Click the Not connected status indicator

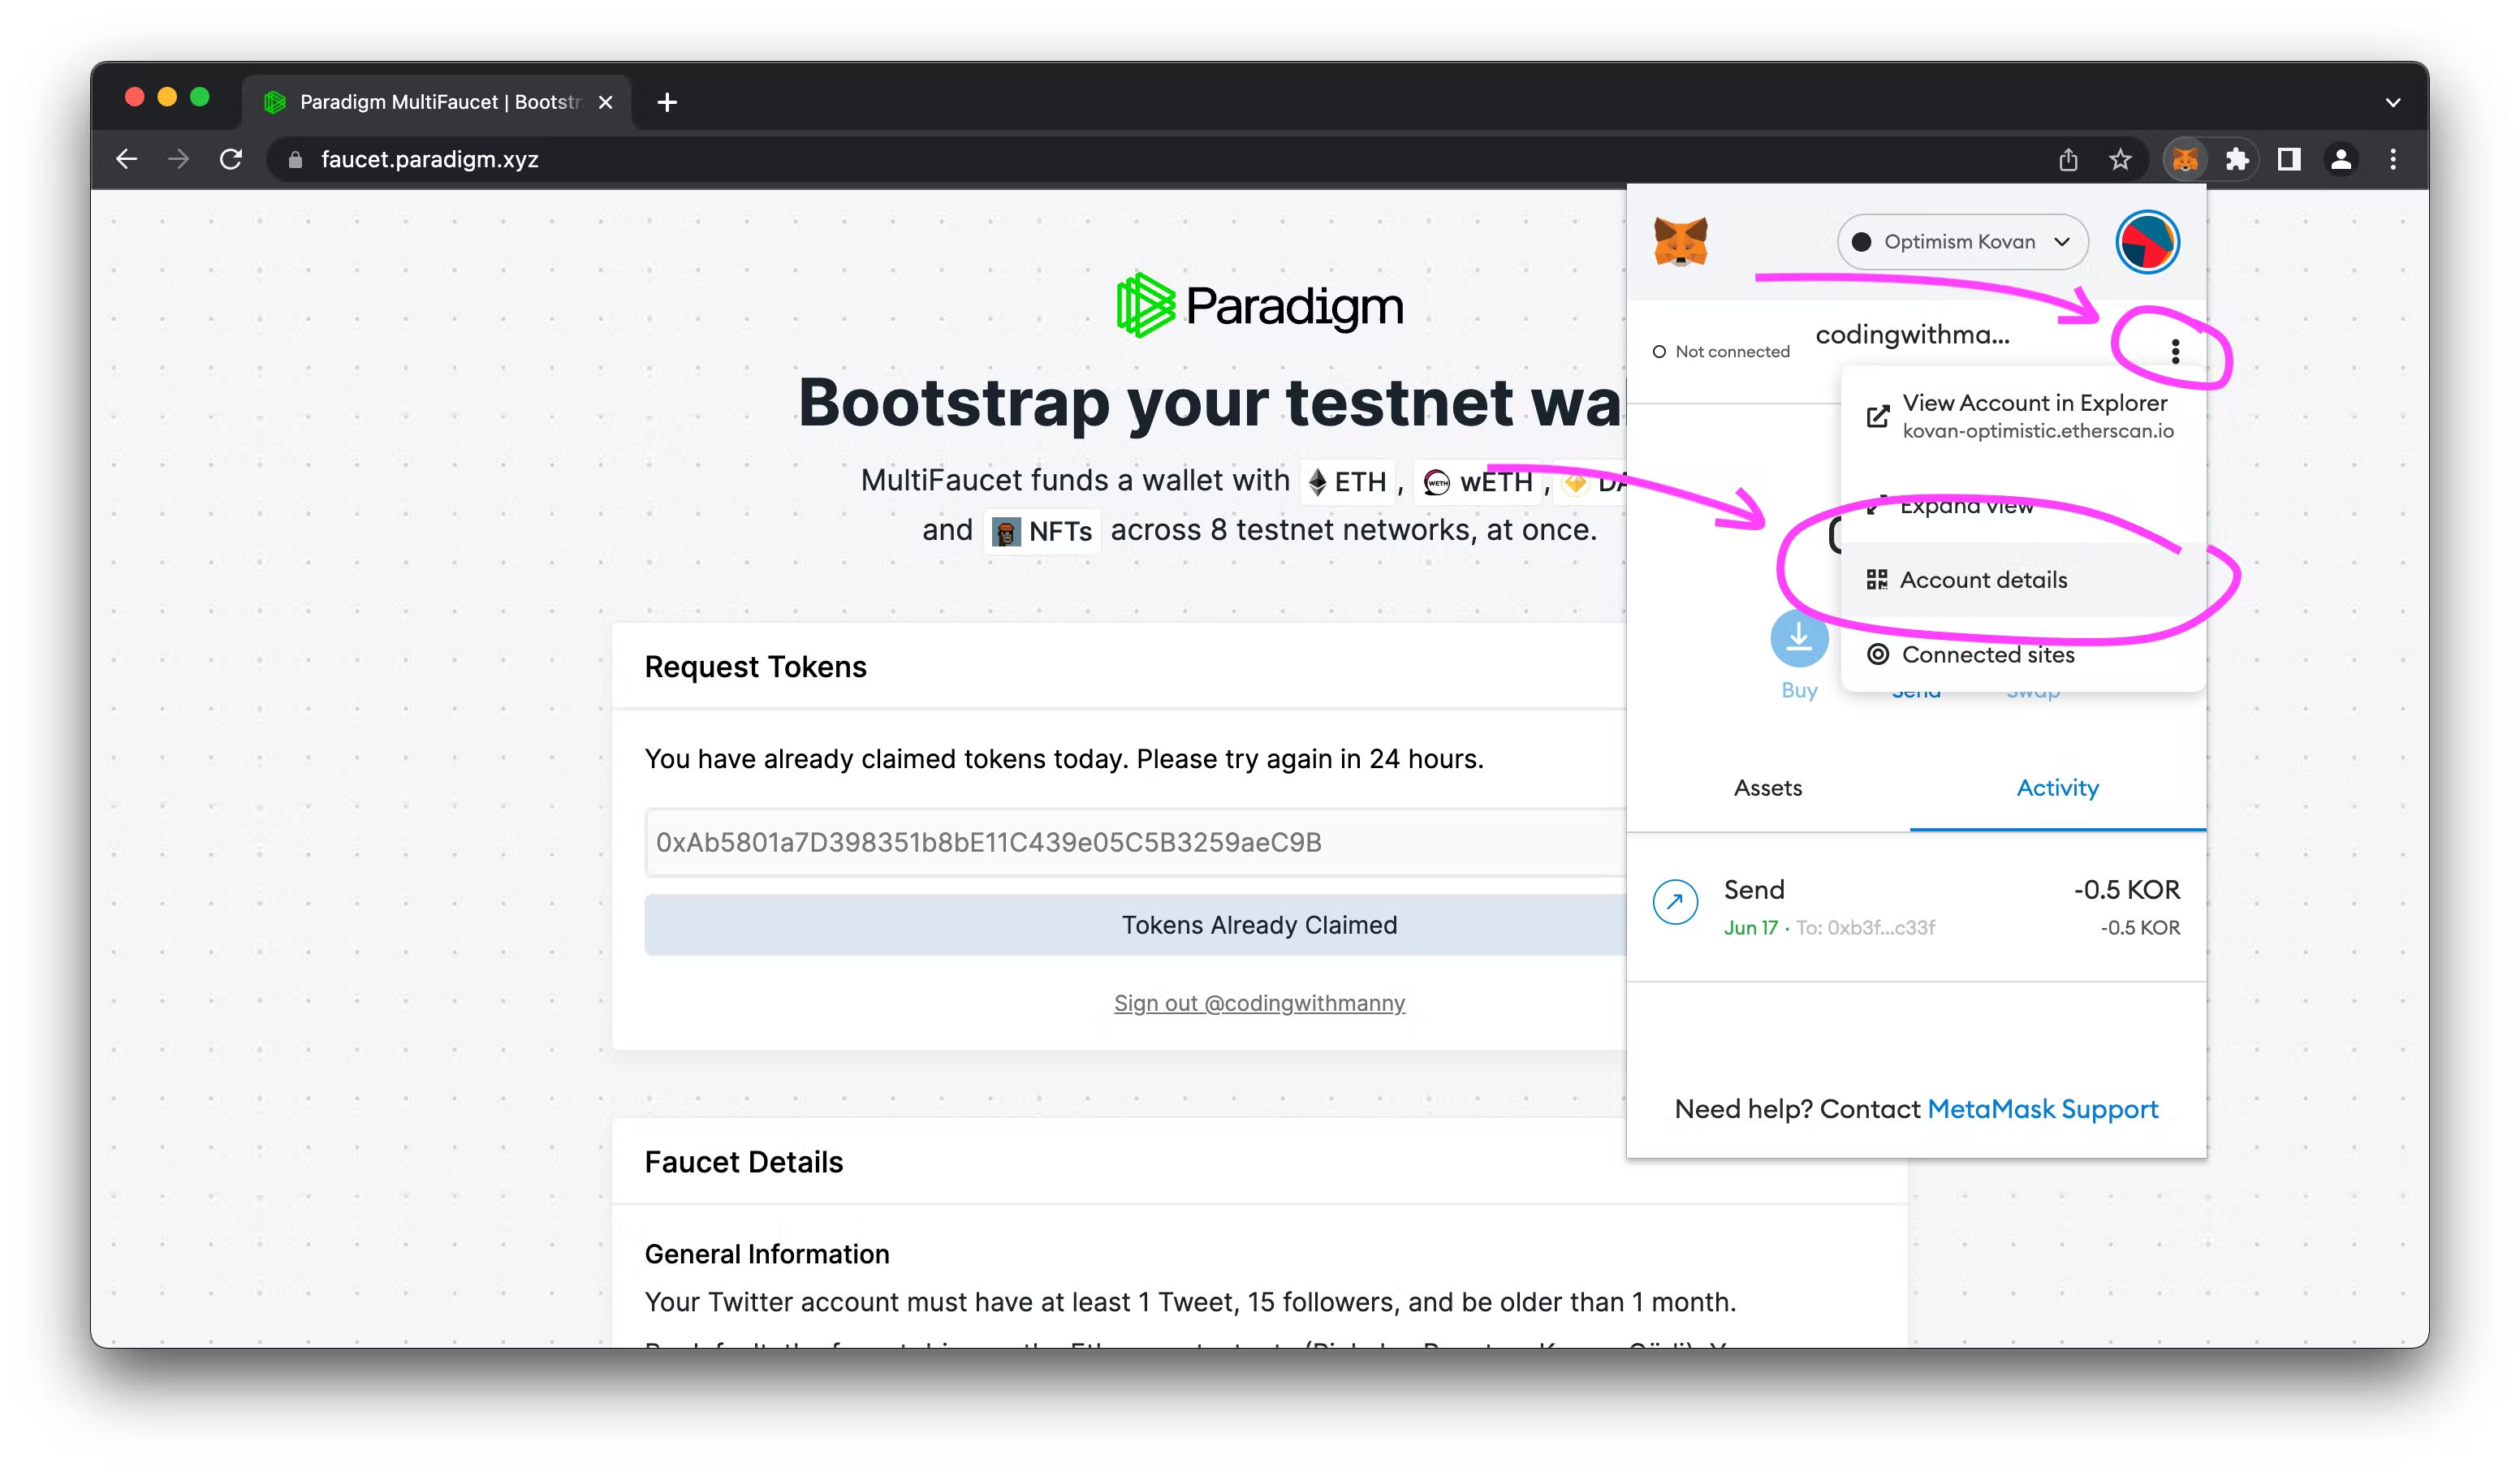[1721, 352]
